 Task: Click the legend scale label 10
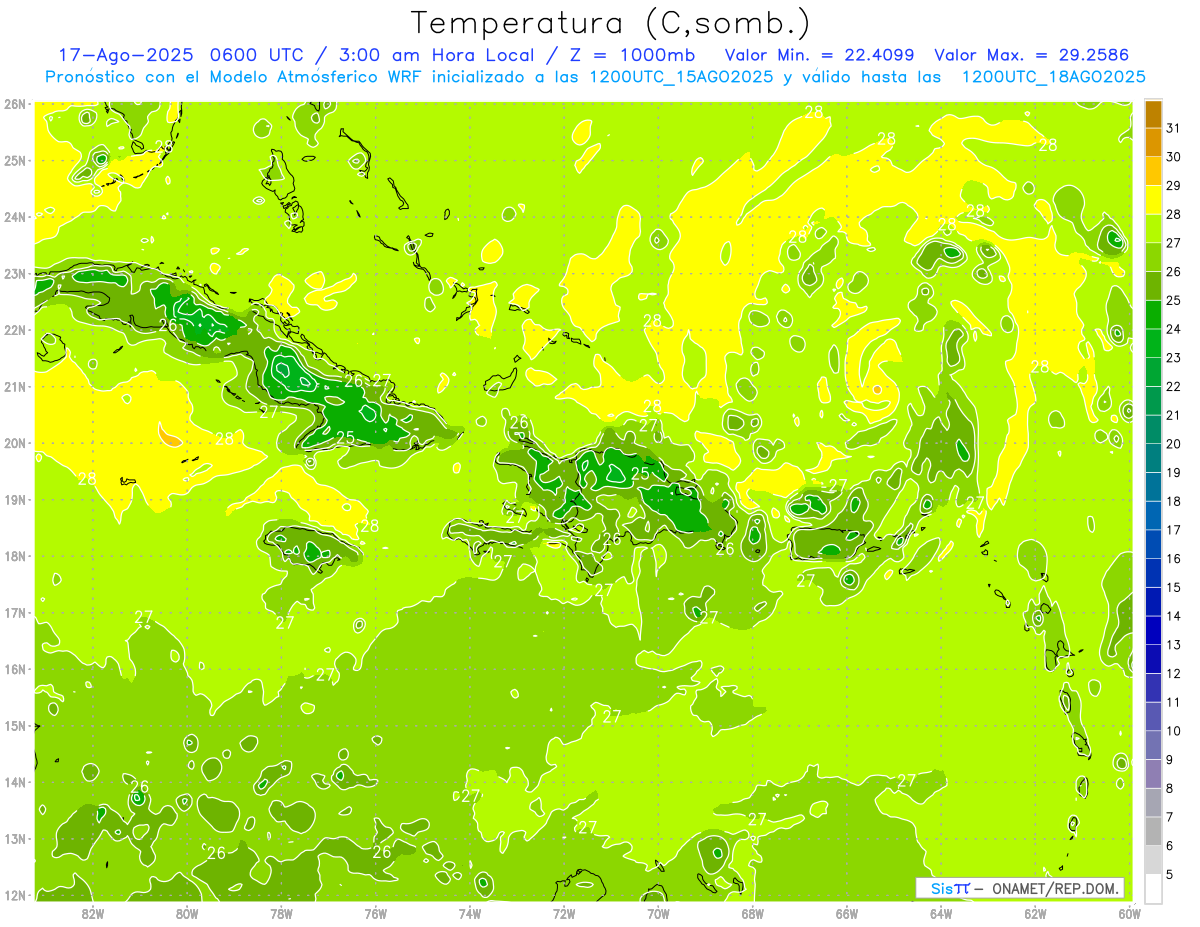[x=1173, y=731]
